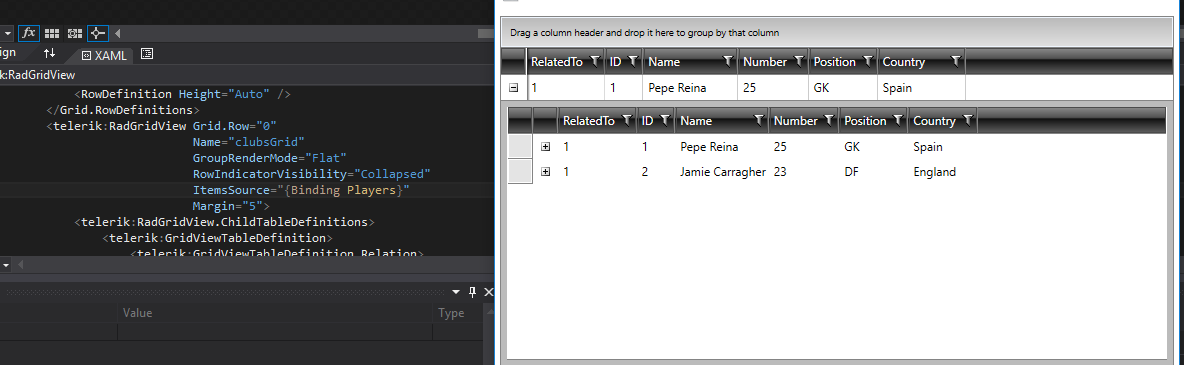Open filter for Country column in parent grid

[x=956, y=61]
